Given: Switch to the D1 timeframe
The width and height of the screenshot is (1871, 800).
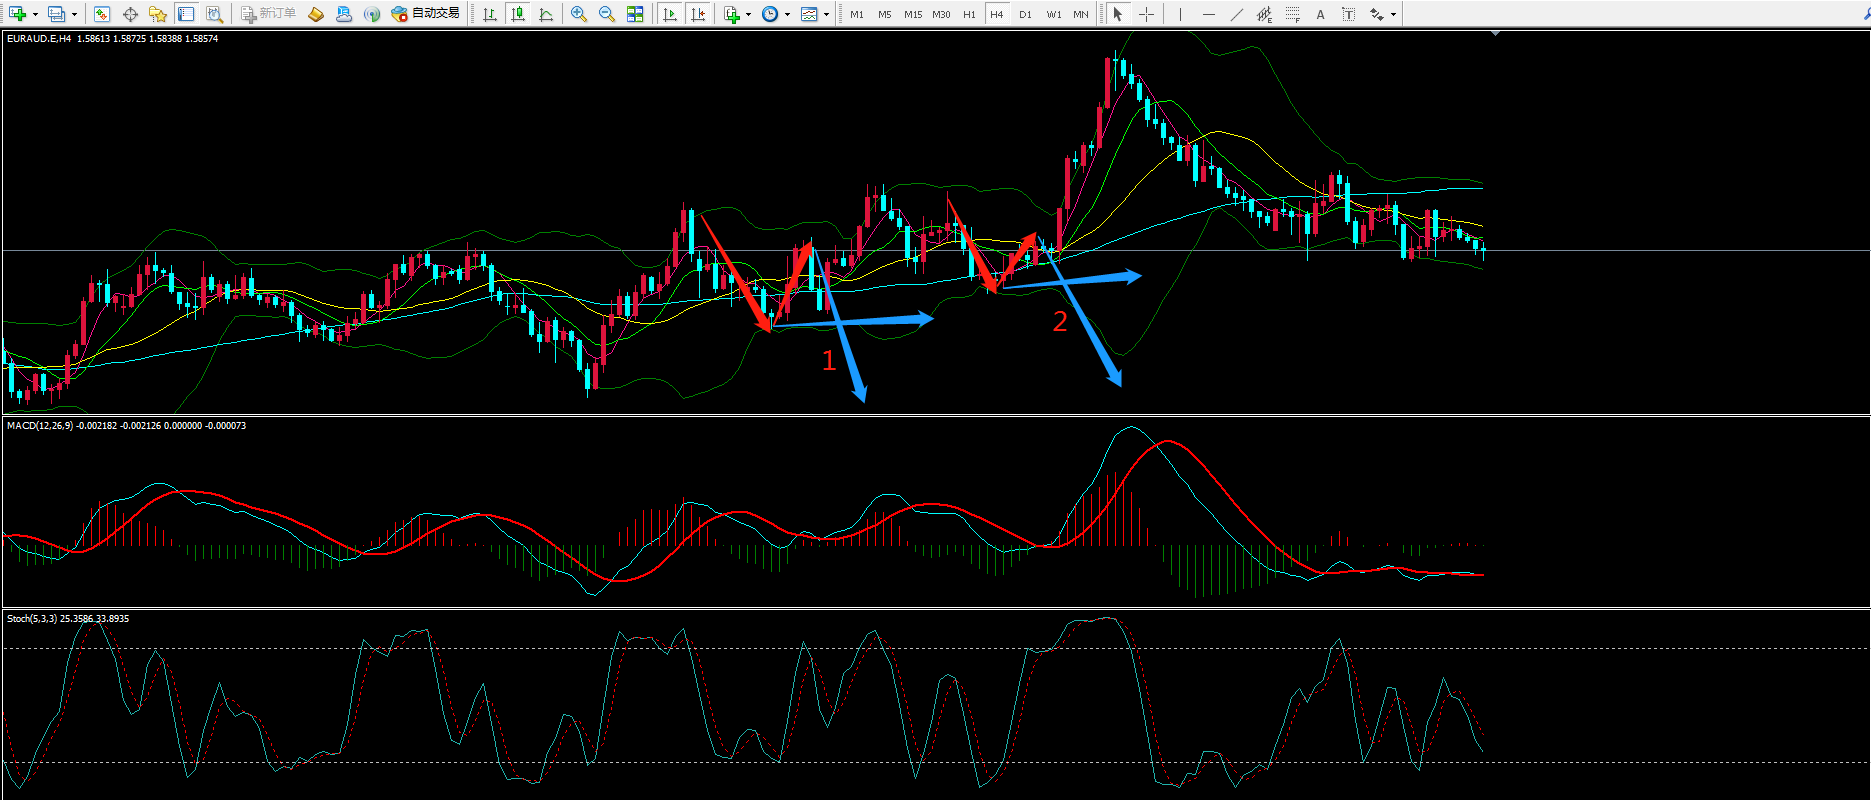Looking at the screenshot, I should (1025, 14).
